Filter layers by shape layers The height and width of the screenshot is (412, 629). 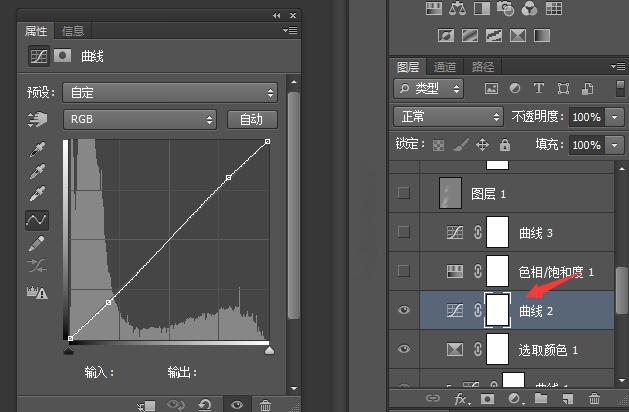(563, 88)
